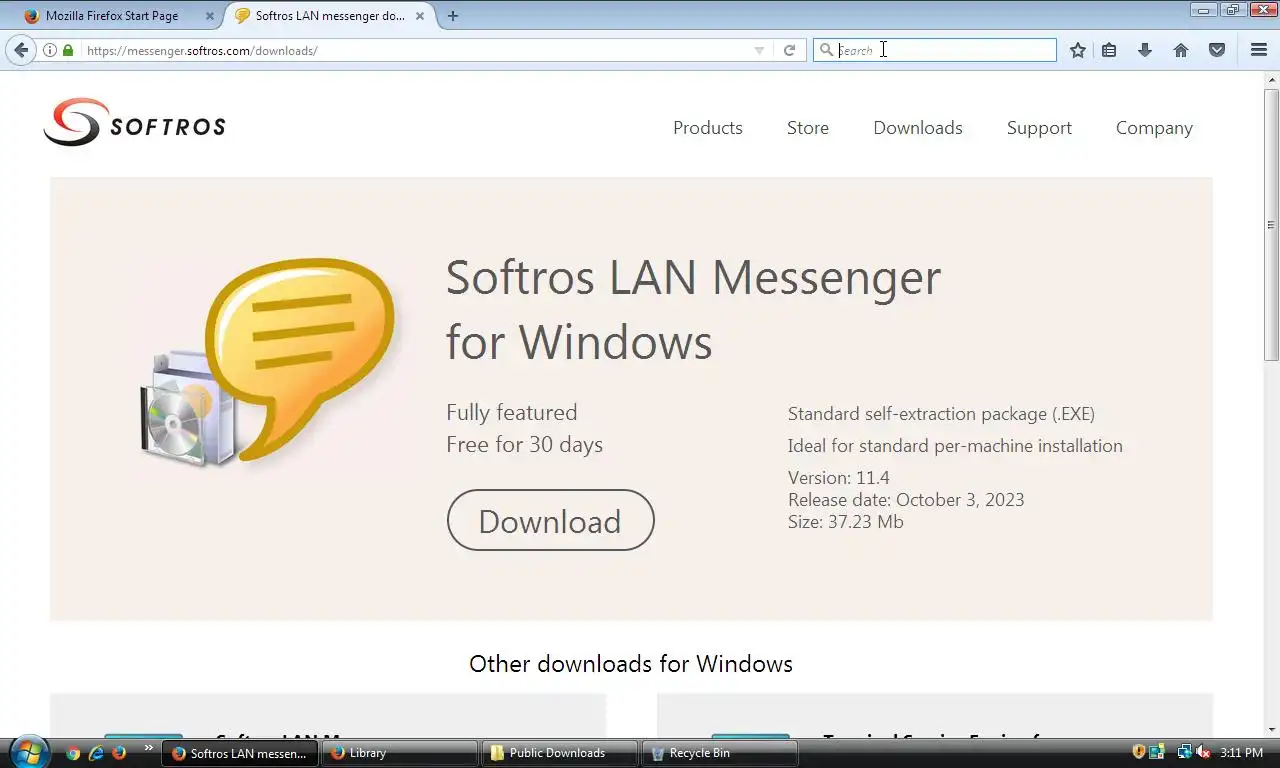Open the Windows Start orb

27,752
